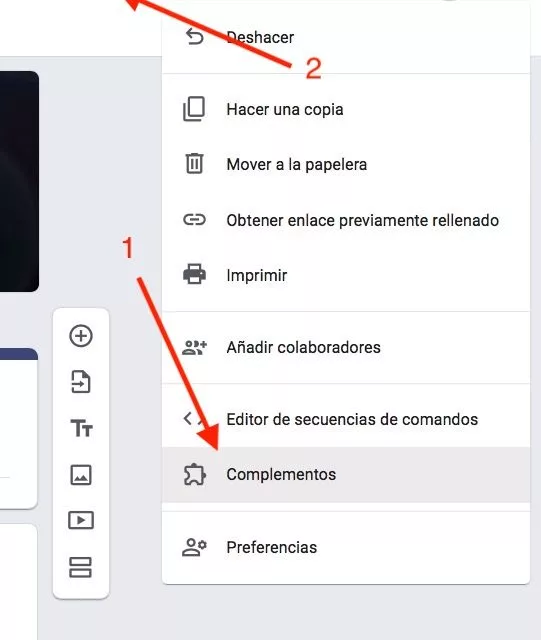Add a video to the form
This screenshot has width=541, height=640.
[81, 520]
